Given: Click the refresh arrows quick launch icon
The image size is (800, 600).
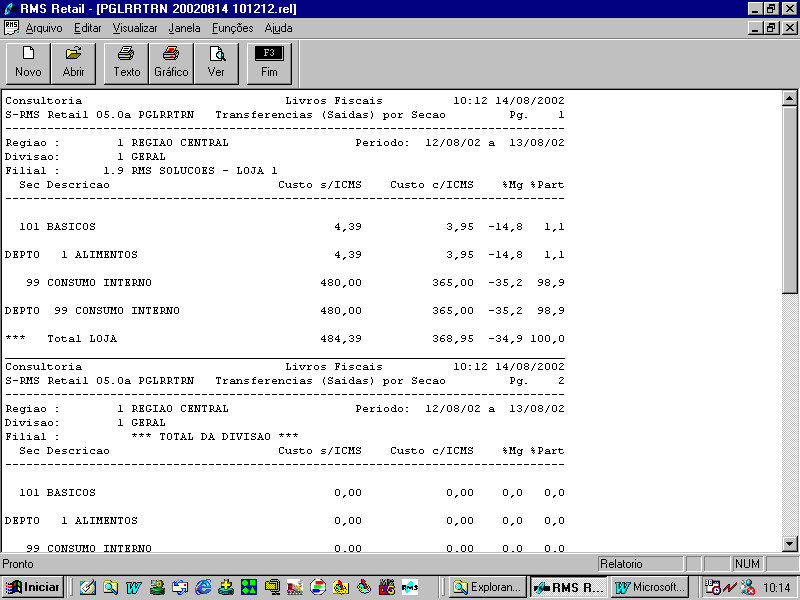Looking at the screenshot, I should 180,587.
